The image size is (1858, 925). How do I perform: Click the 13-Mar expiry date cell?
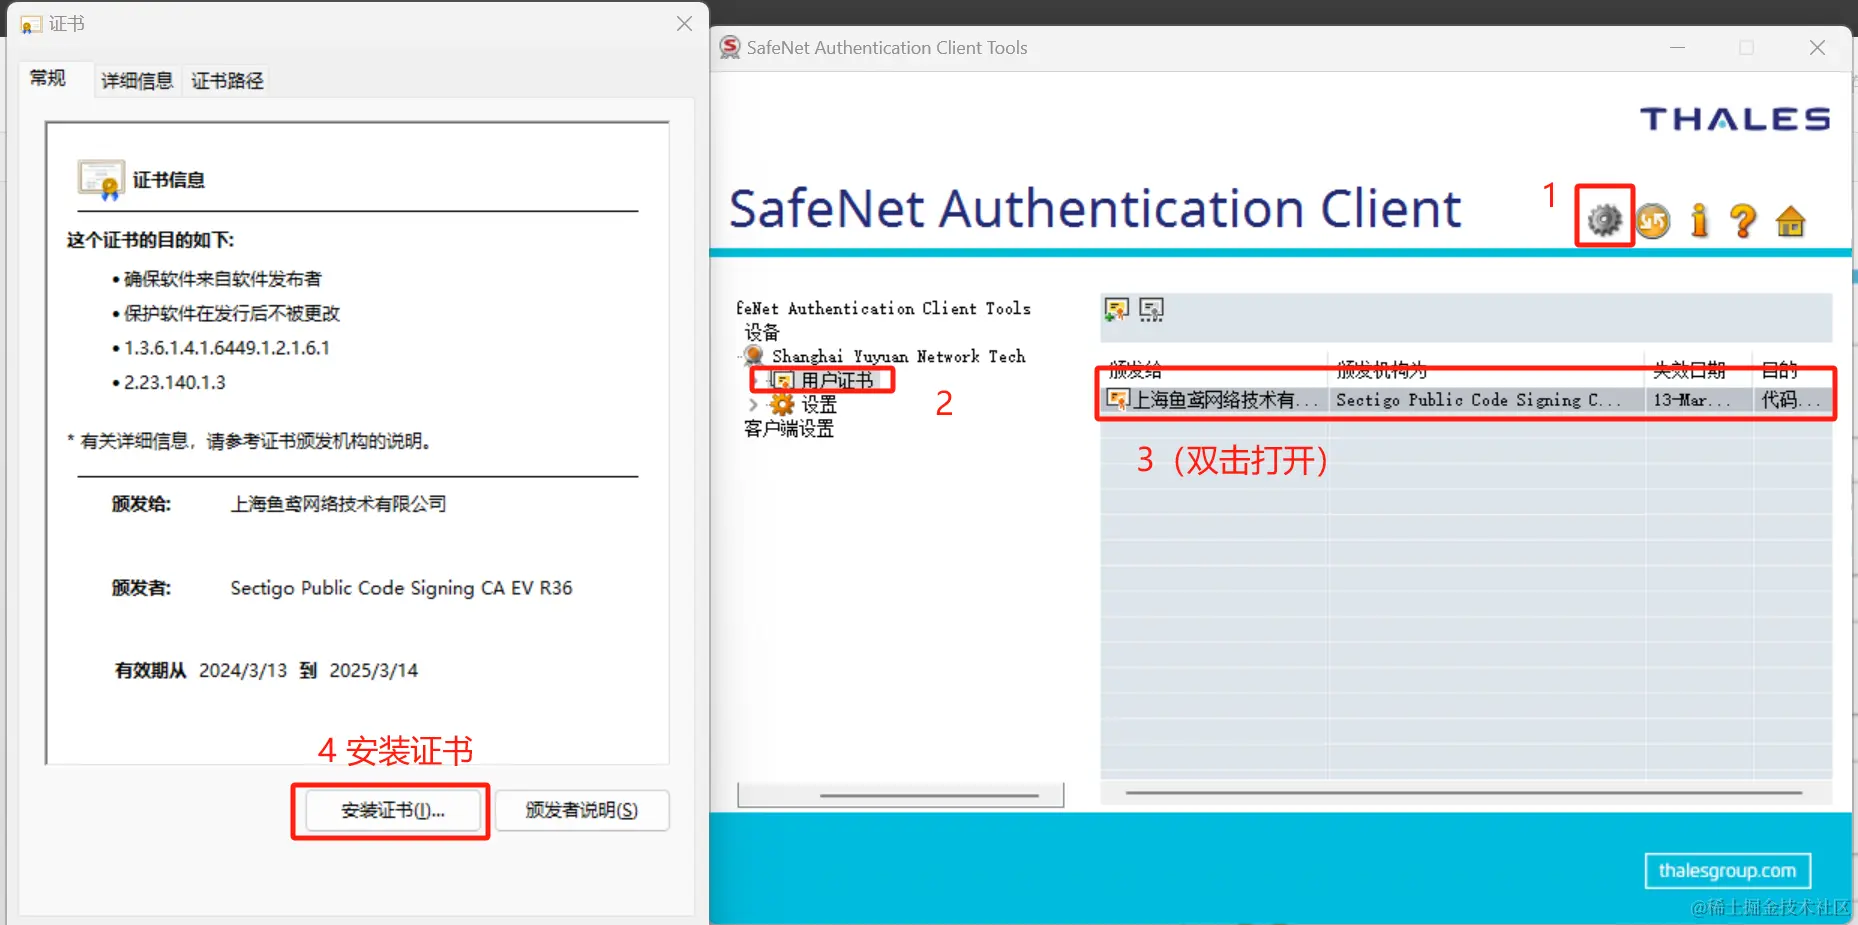(x=1691, y=400)
